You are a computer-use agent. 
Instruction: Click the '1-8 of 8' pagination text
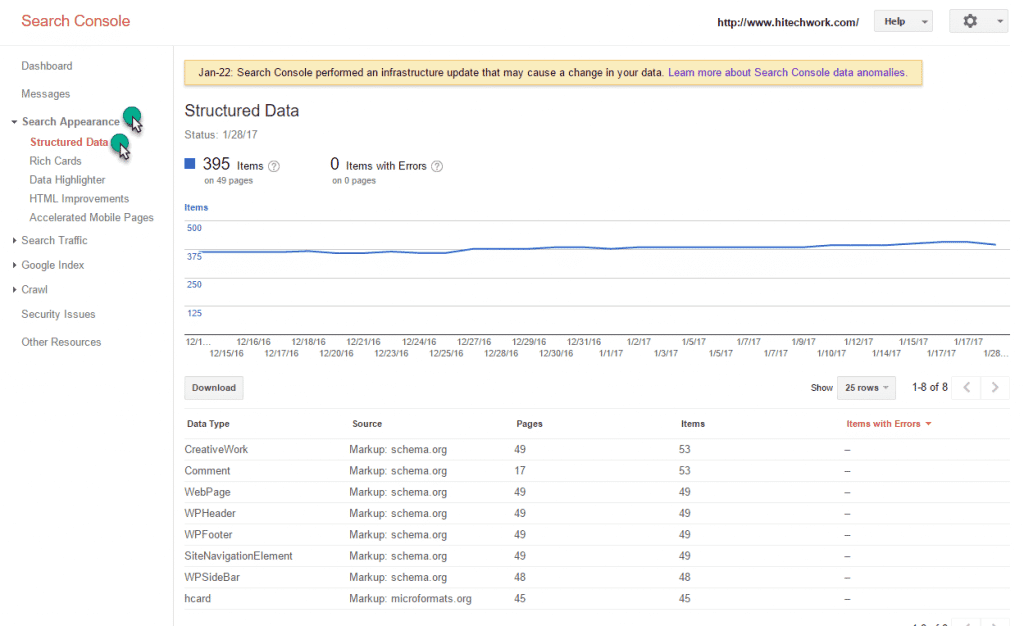pos(929,387)
